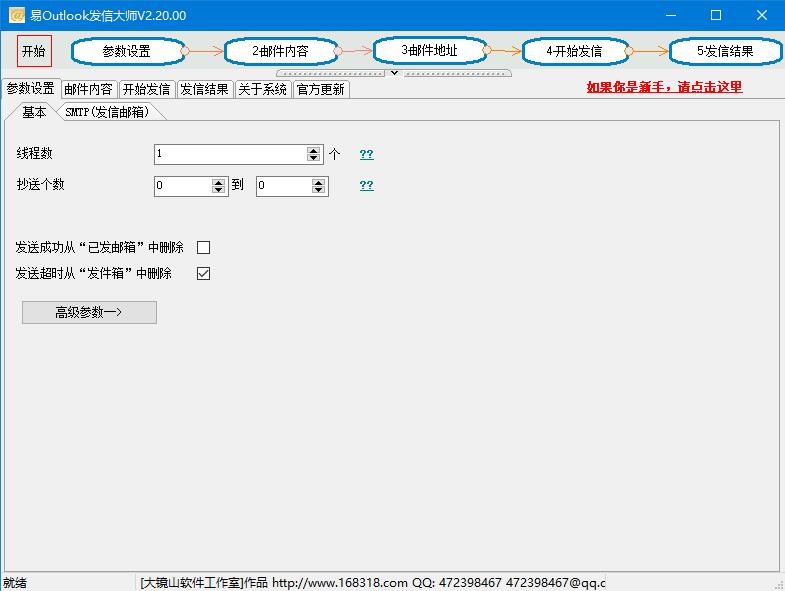Switch to the 邮件内容 tab
This screenshot has height=591, width=785.
pos(88,89)
